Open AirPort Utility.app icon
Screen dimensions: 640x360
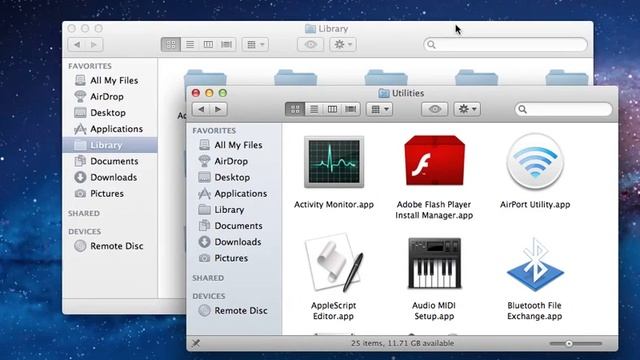[x=535, y=161]
